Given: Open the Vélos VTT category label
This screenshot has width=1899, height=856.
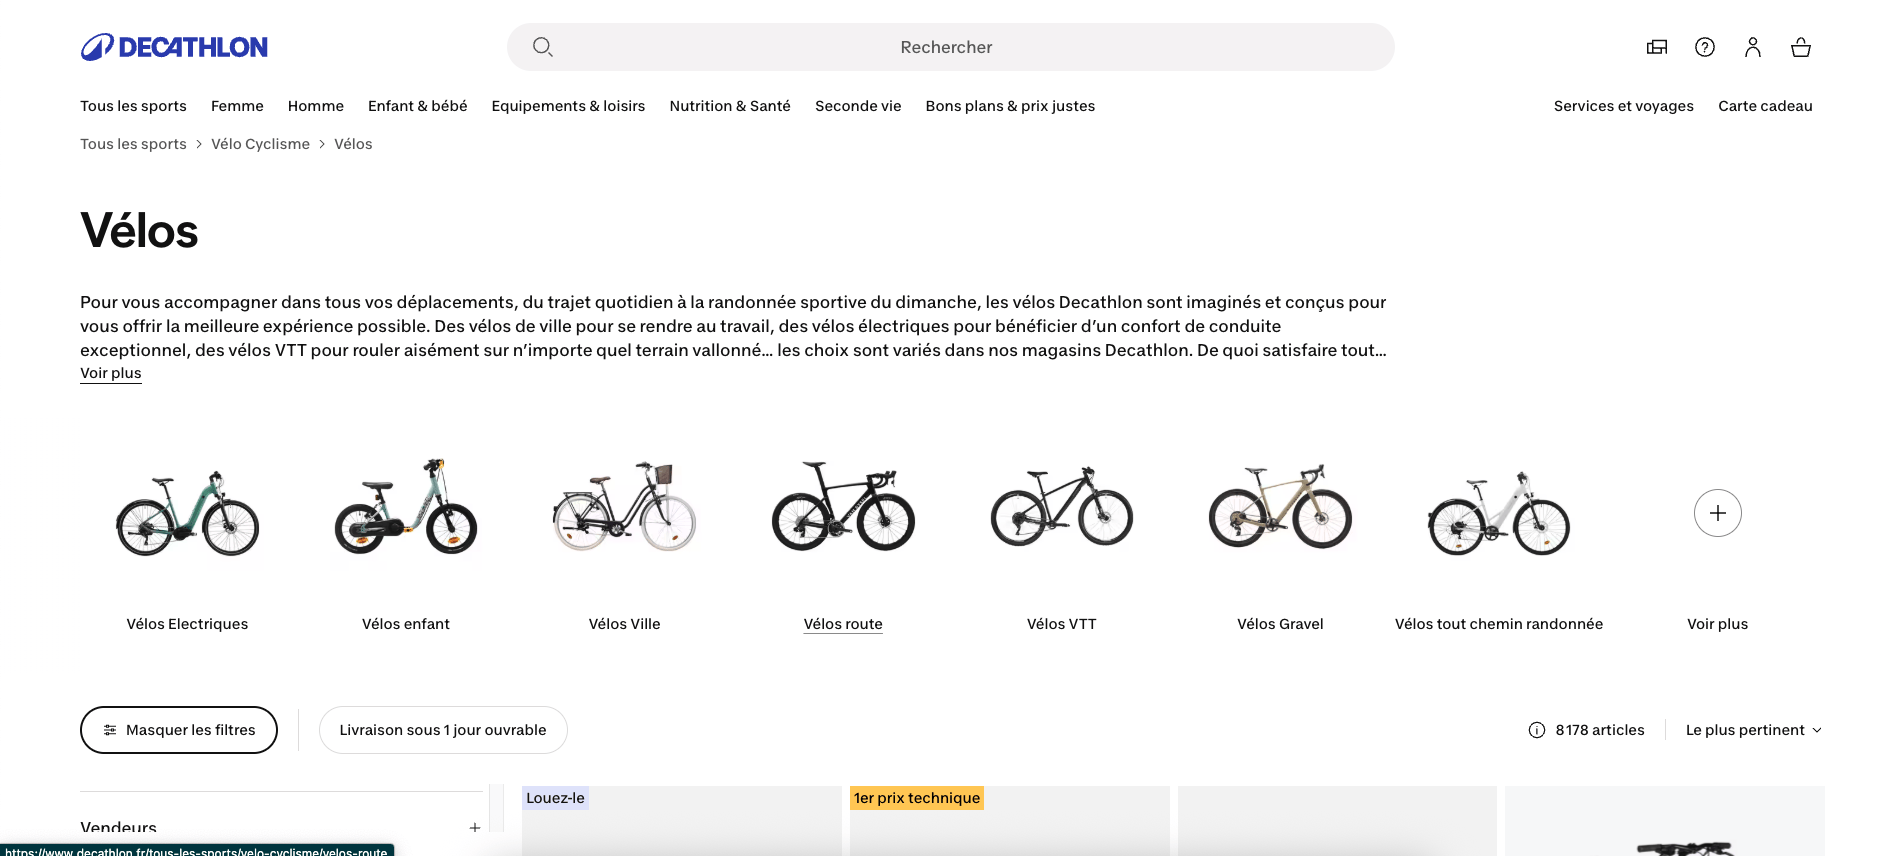Looking at the screenshot, I should (x=1062, y=624).
